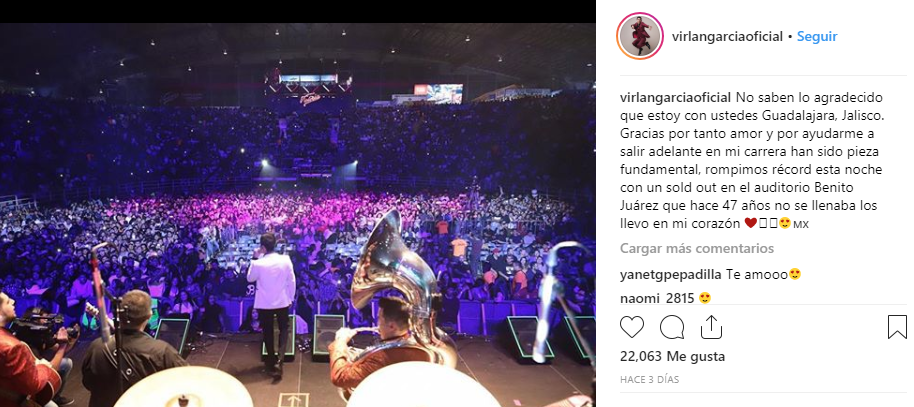The width and height of the screenshot is (914, 407).
Task: Follow the account via Seguir
Action: pos(817,37)
